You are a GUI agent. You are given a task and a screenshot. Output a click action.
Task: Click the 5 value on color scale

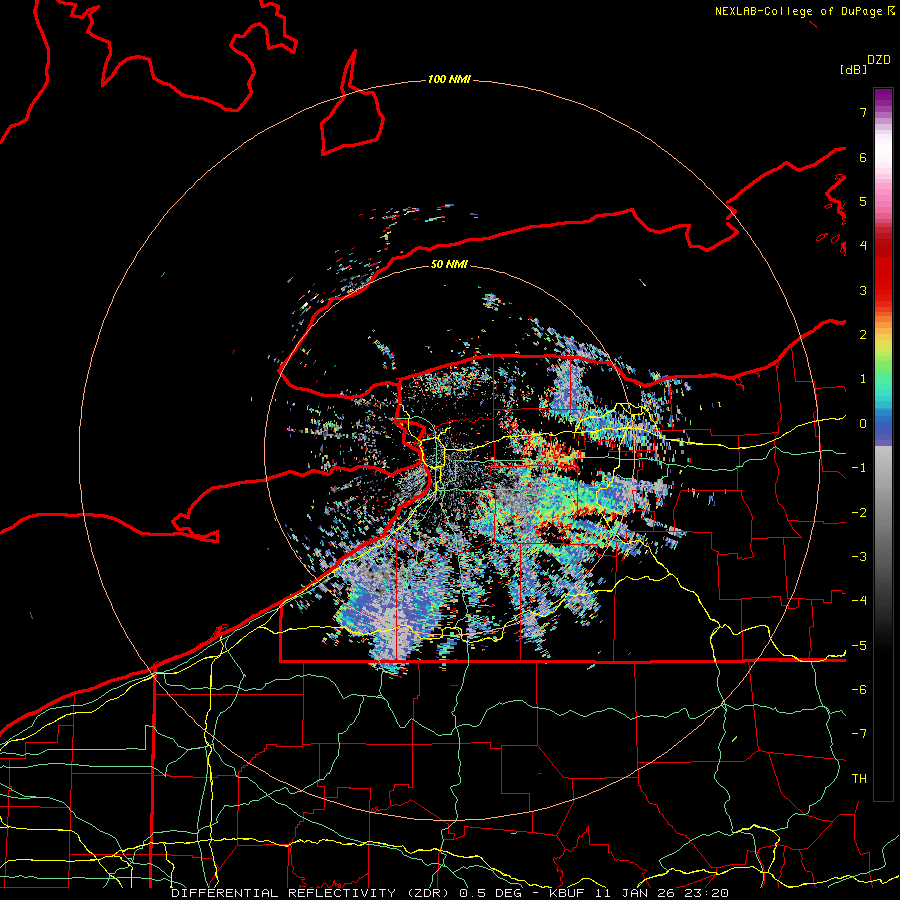pyautogui.click(x=863, y=201)
